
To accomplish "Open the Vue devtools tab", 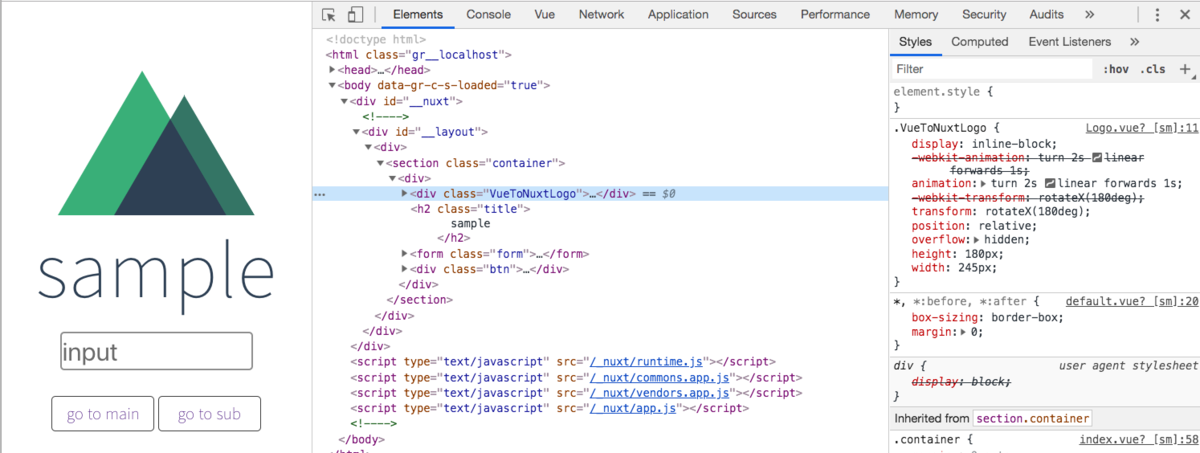I will point(545,15).
